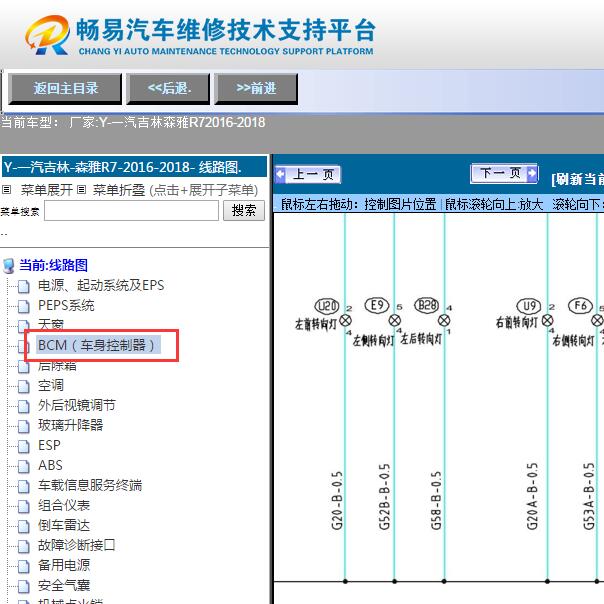Image resolution: width=604 pixels, height=604 pixels.
Task: Open the 故障诊断接口 tree item
Action: click(x=76, y=545)
